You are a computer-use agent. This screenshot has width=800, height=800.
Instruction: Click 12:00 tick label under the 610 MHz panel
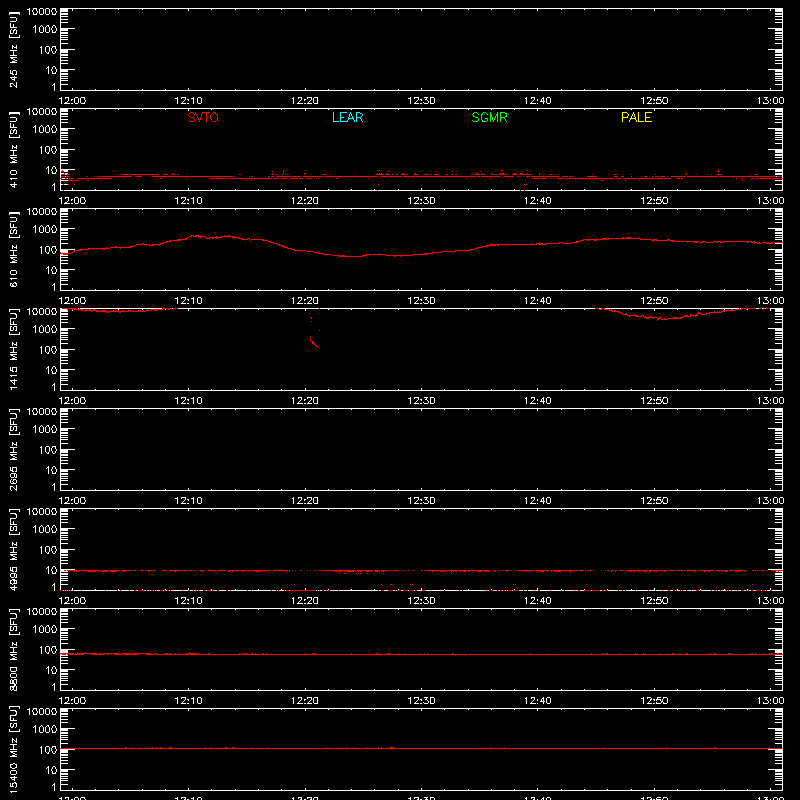[72, 301]
